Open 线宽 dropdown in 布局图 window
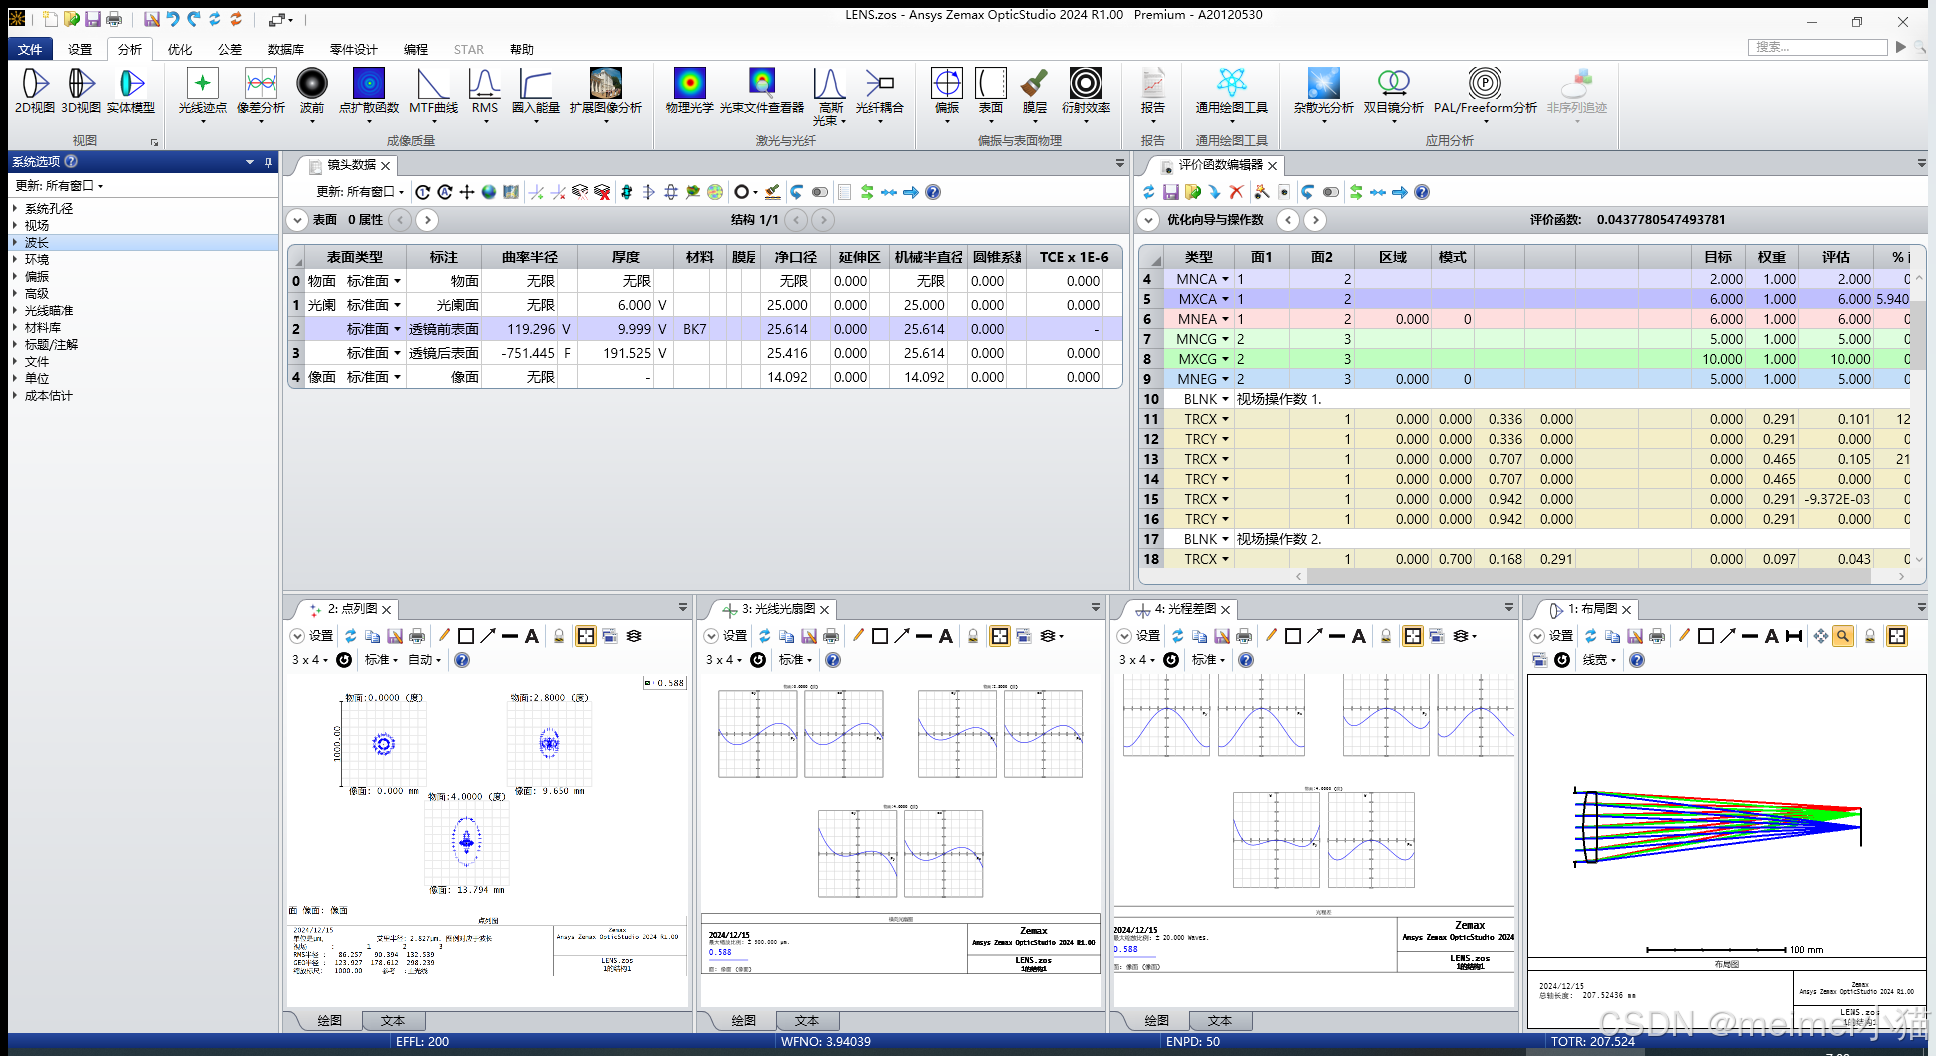Viewport: 1936px width, 1056px height. [1599, 660]
